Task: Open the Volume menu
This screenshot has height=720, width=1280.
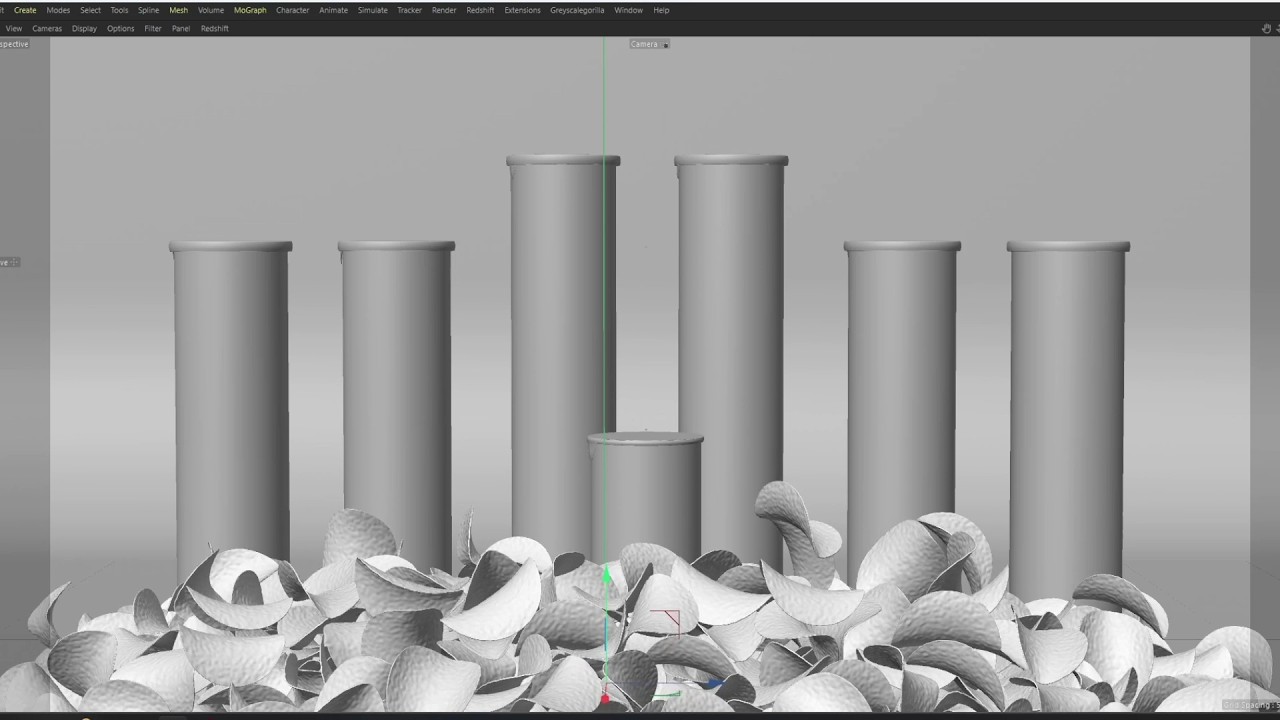Action: click(x=211, y=10)
